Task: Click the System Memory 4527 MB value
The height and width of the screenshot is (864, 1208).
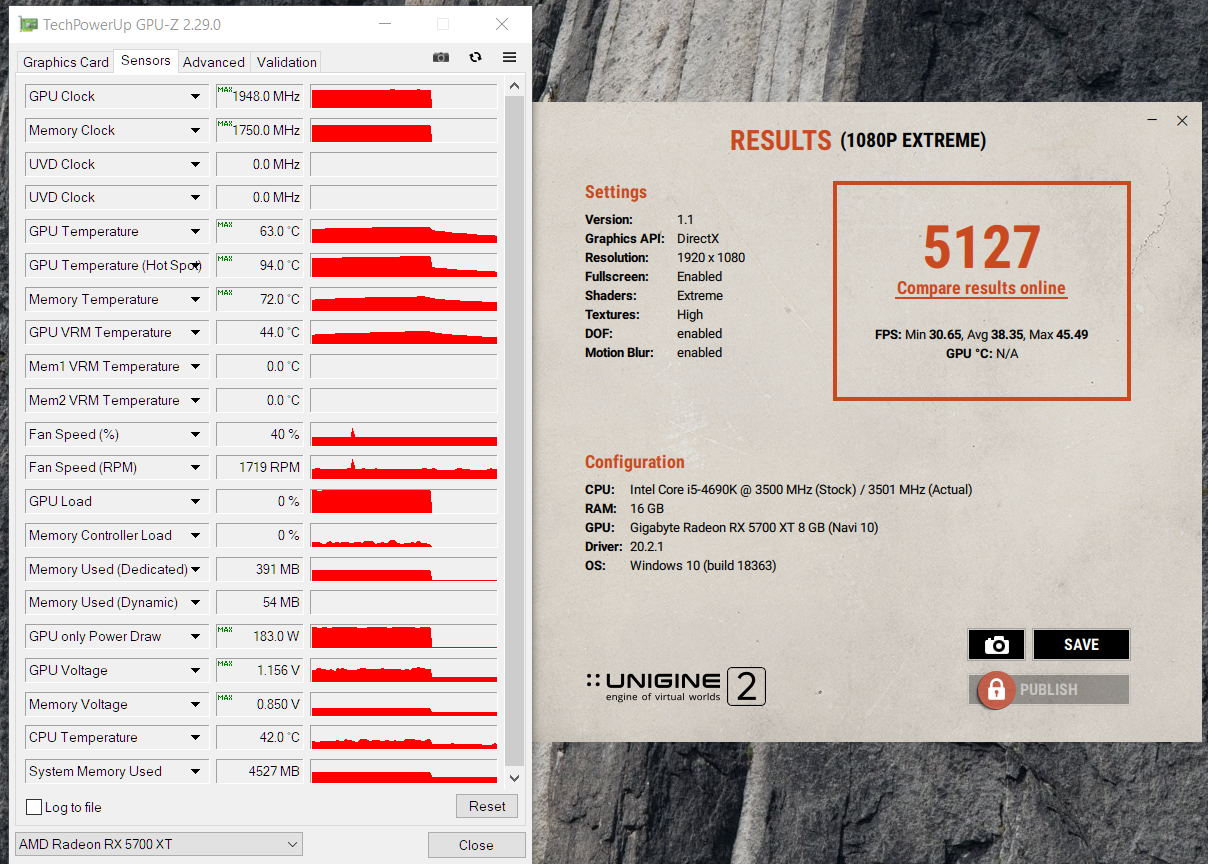Action: [x=260, y=772]
